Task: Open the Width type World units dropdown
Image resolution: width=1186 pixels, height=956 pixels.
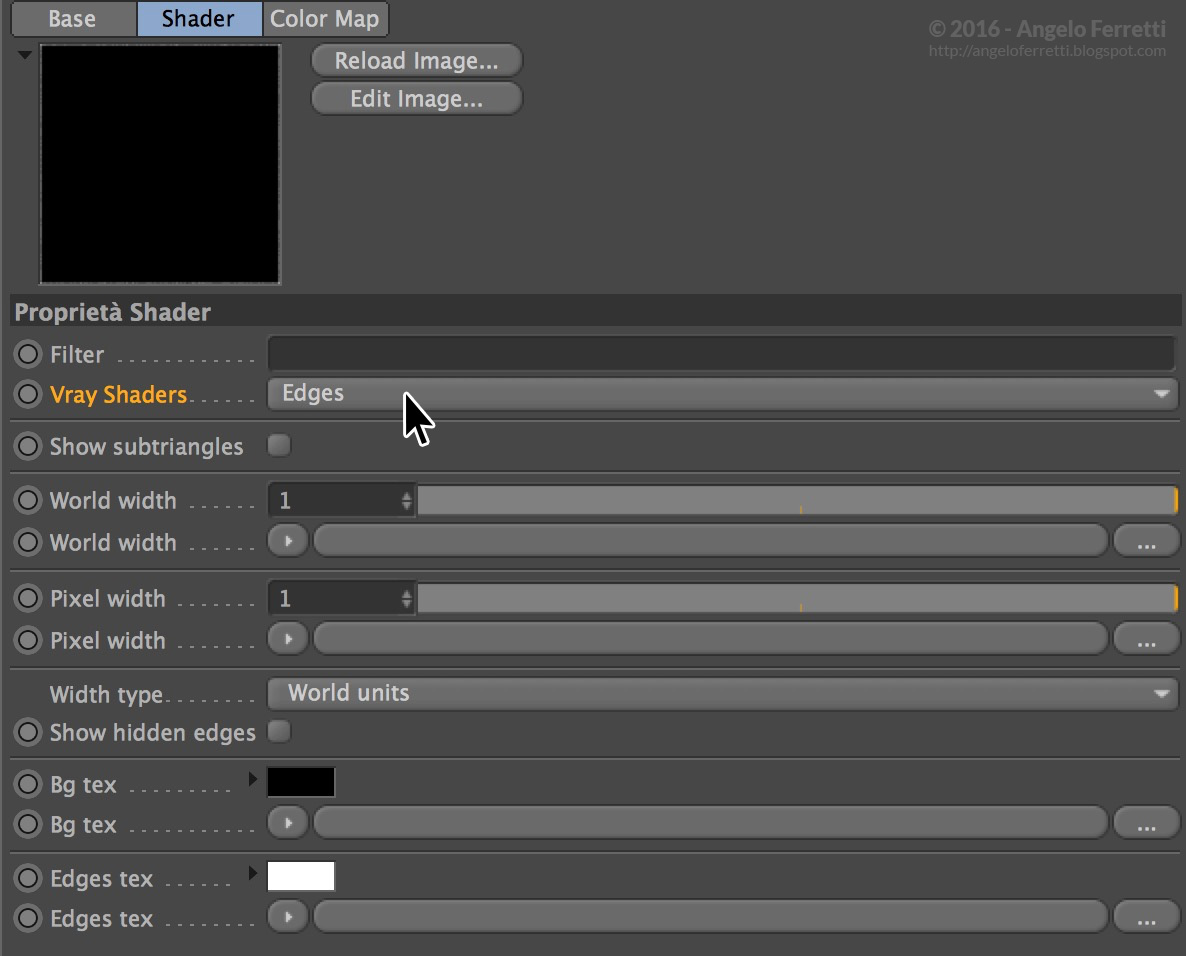Action: click(x=722, y=694)
